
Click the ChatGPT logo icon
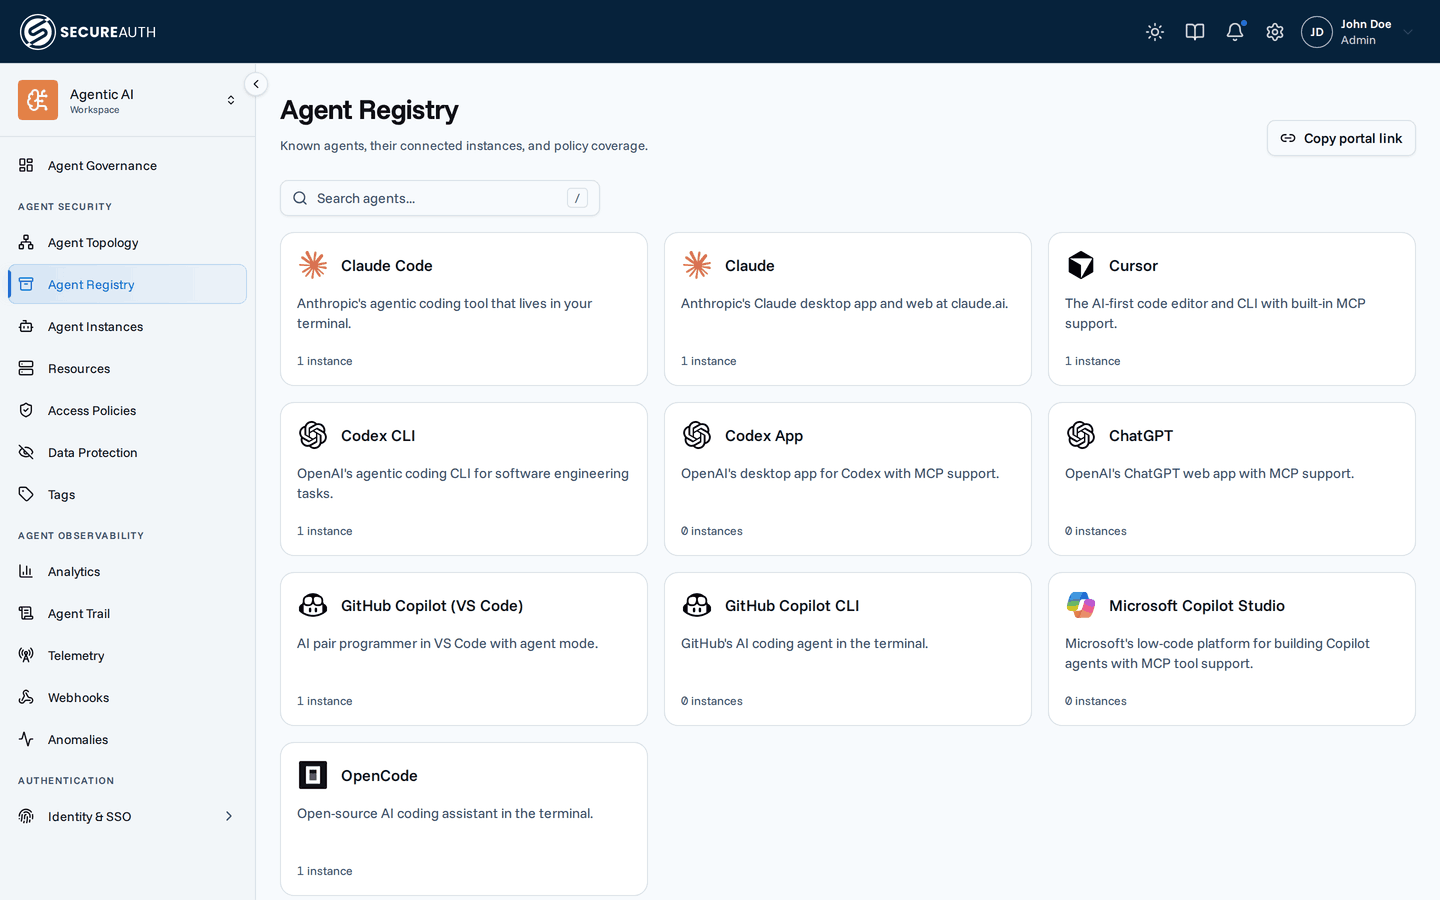point(1081,435)
